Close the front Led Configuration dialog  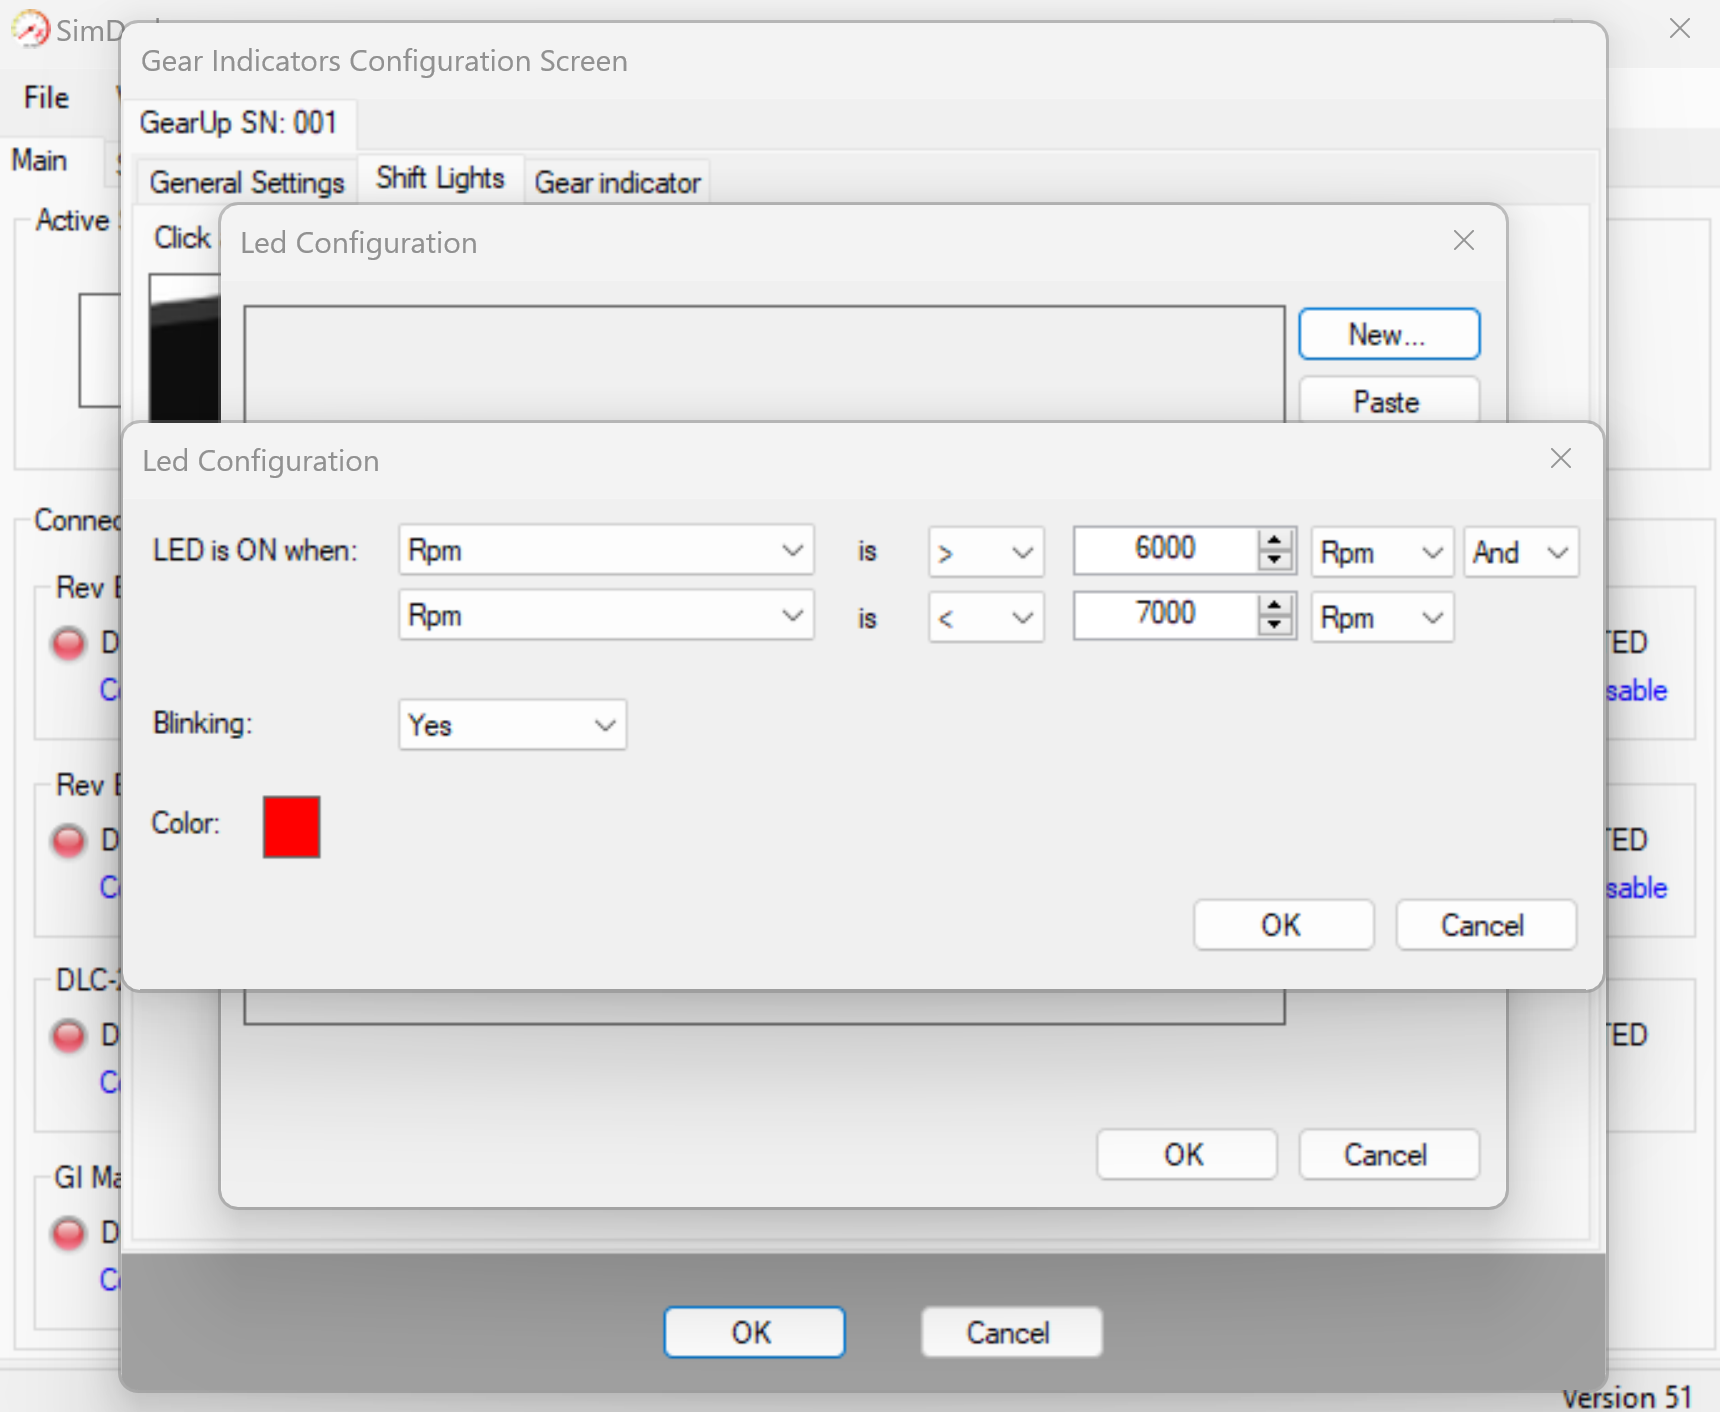point(1560,459)
